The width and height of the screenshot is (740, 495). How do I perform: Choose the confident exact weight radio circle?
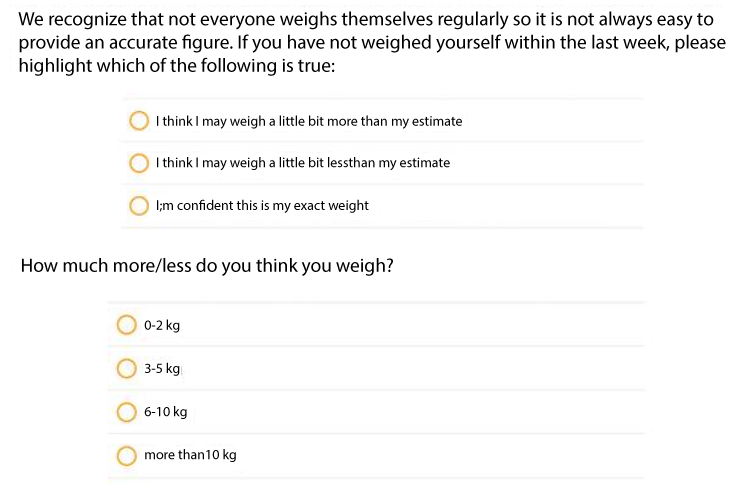coord(139,205)
